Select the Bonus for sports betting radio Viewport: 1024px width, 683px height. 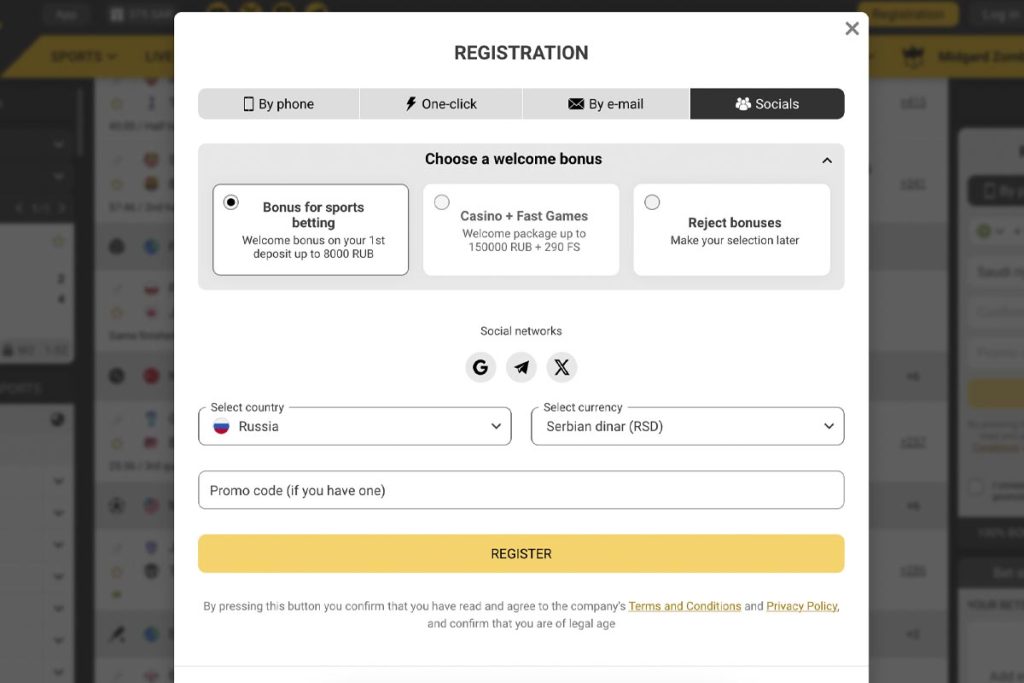coord(231,202)
